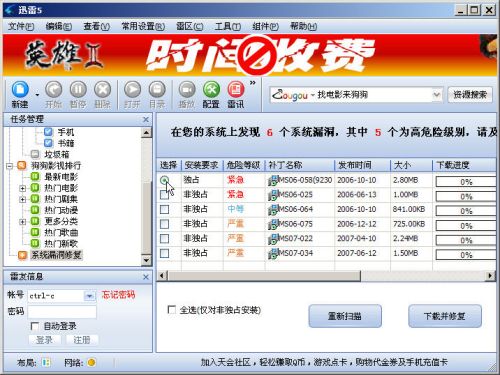Click the 系统漏洞修复 orange icon

click(22, 255)
